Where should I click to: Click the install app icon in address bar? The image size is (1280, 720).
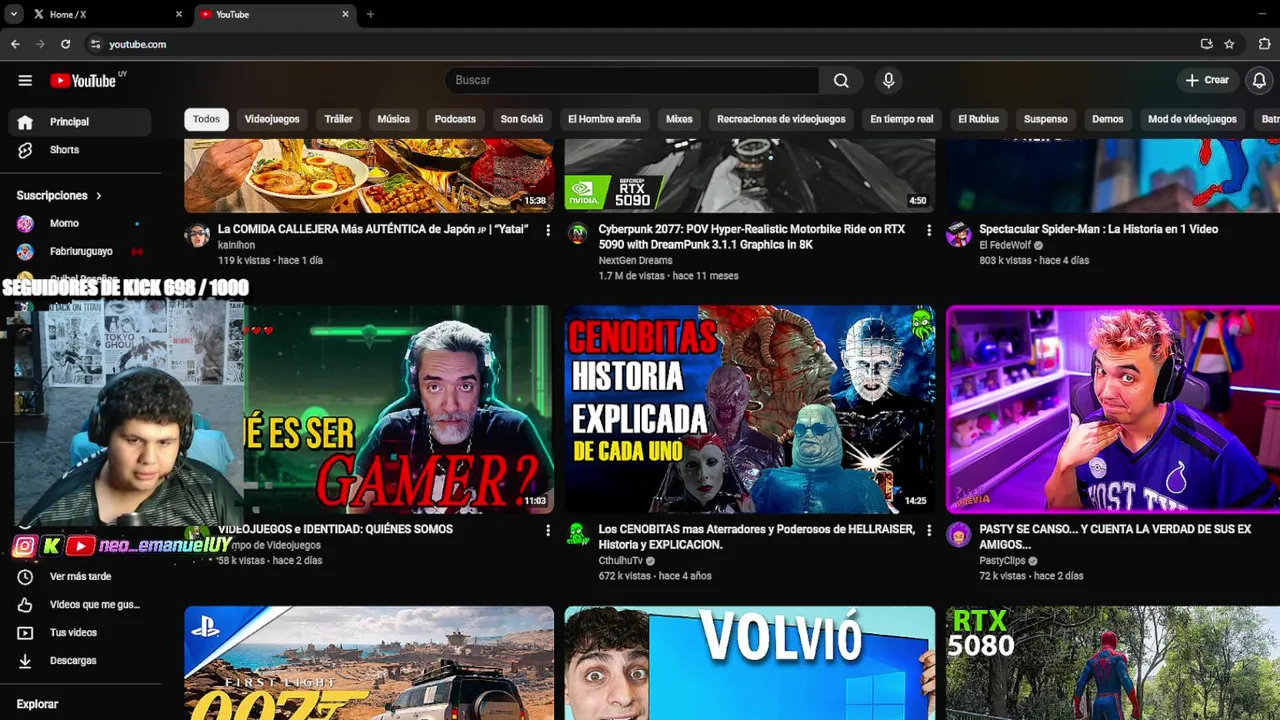coord(1206,44)
